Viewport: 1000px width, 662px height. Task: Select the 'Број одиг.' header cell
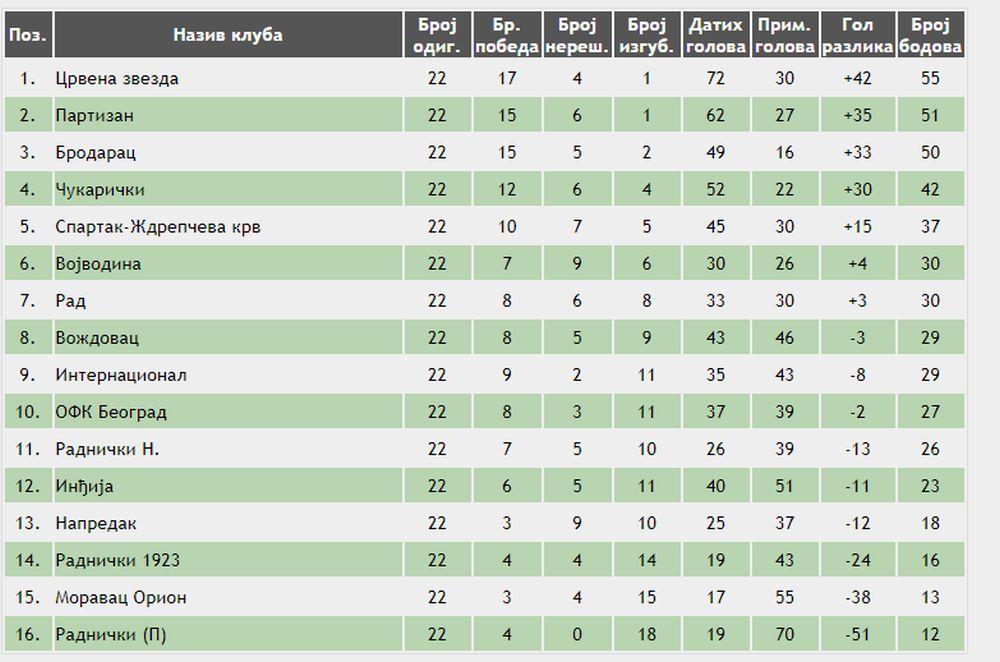437,35
